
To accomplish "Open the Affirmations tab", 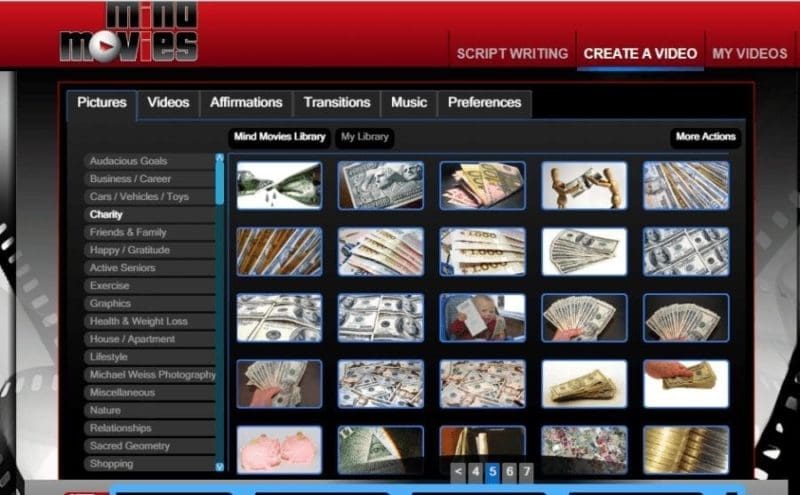I will [246, 103].
